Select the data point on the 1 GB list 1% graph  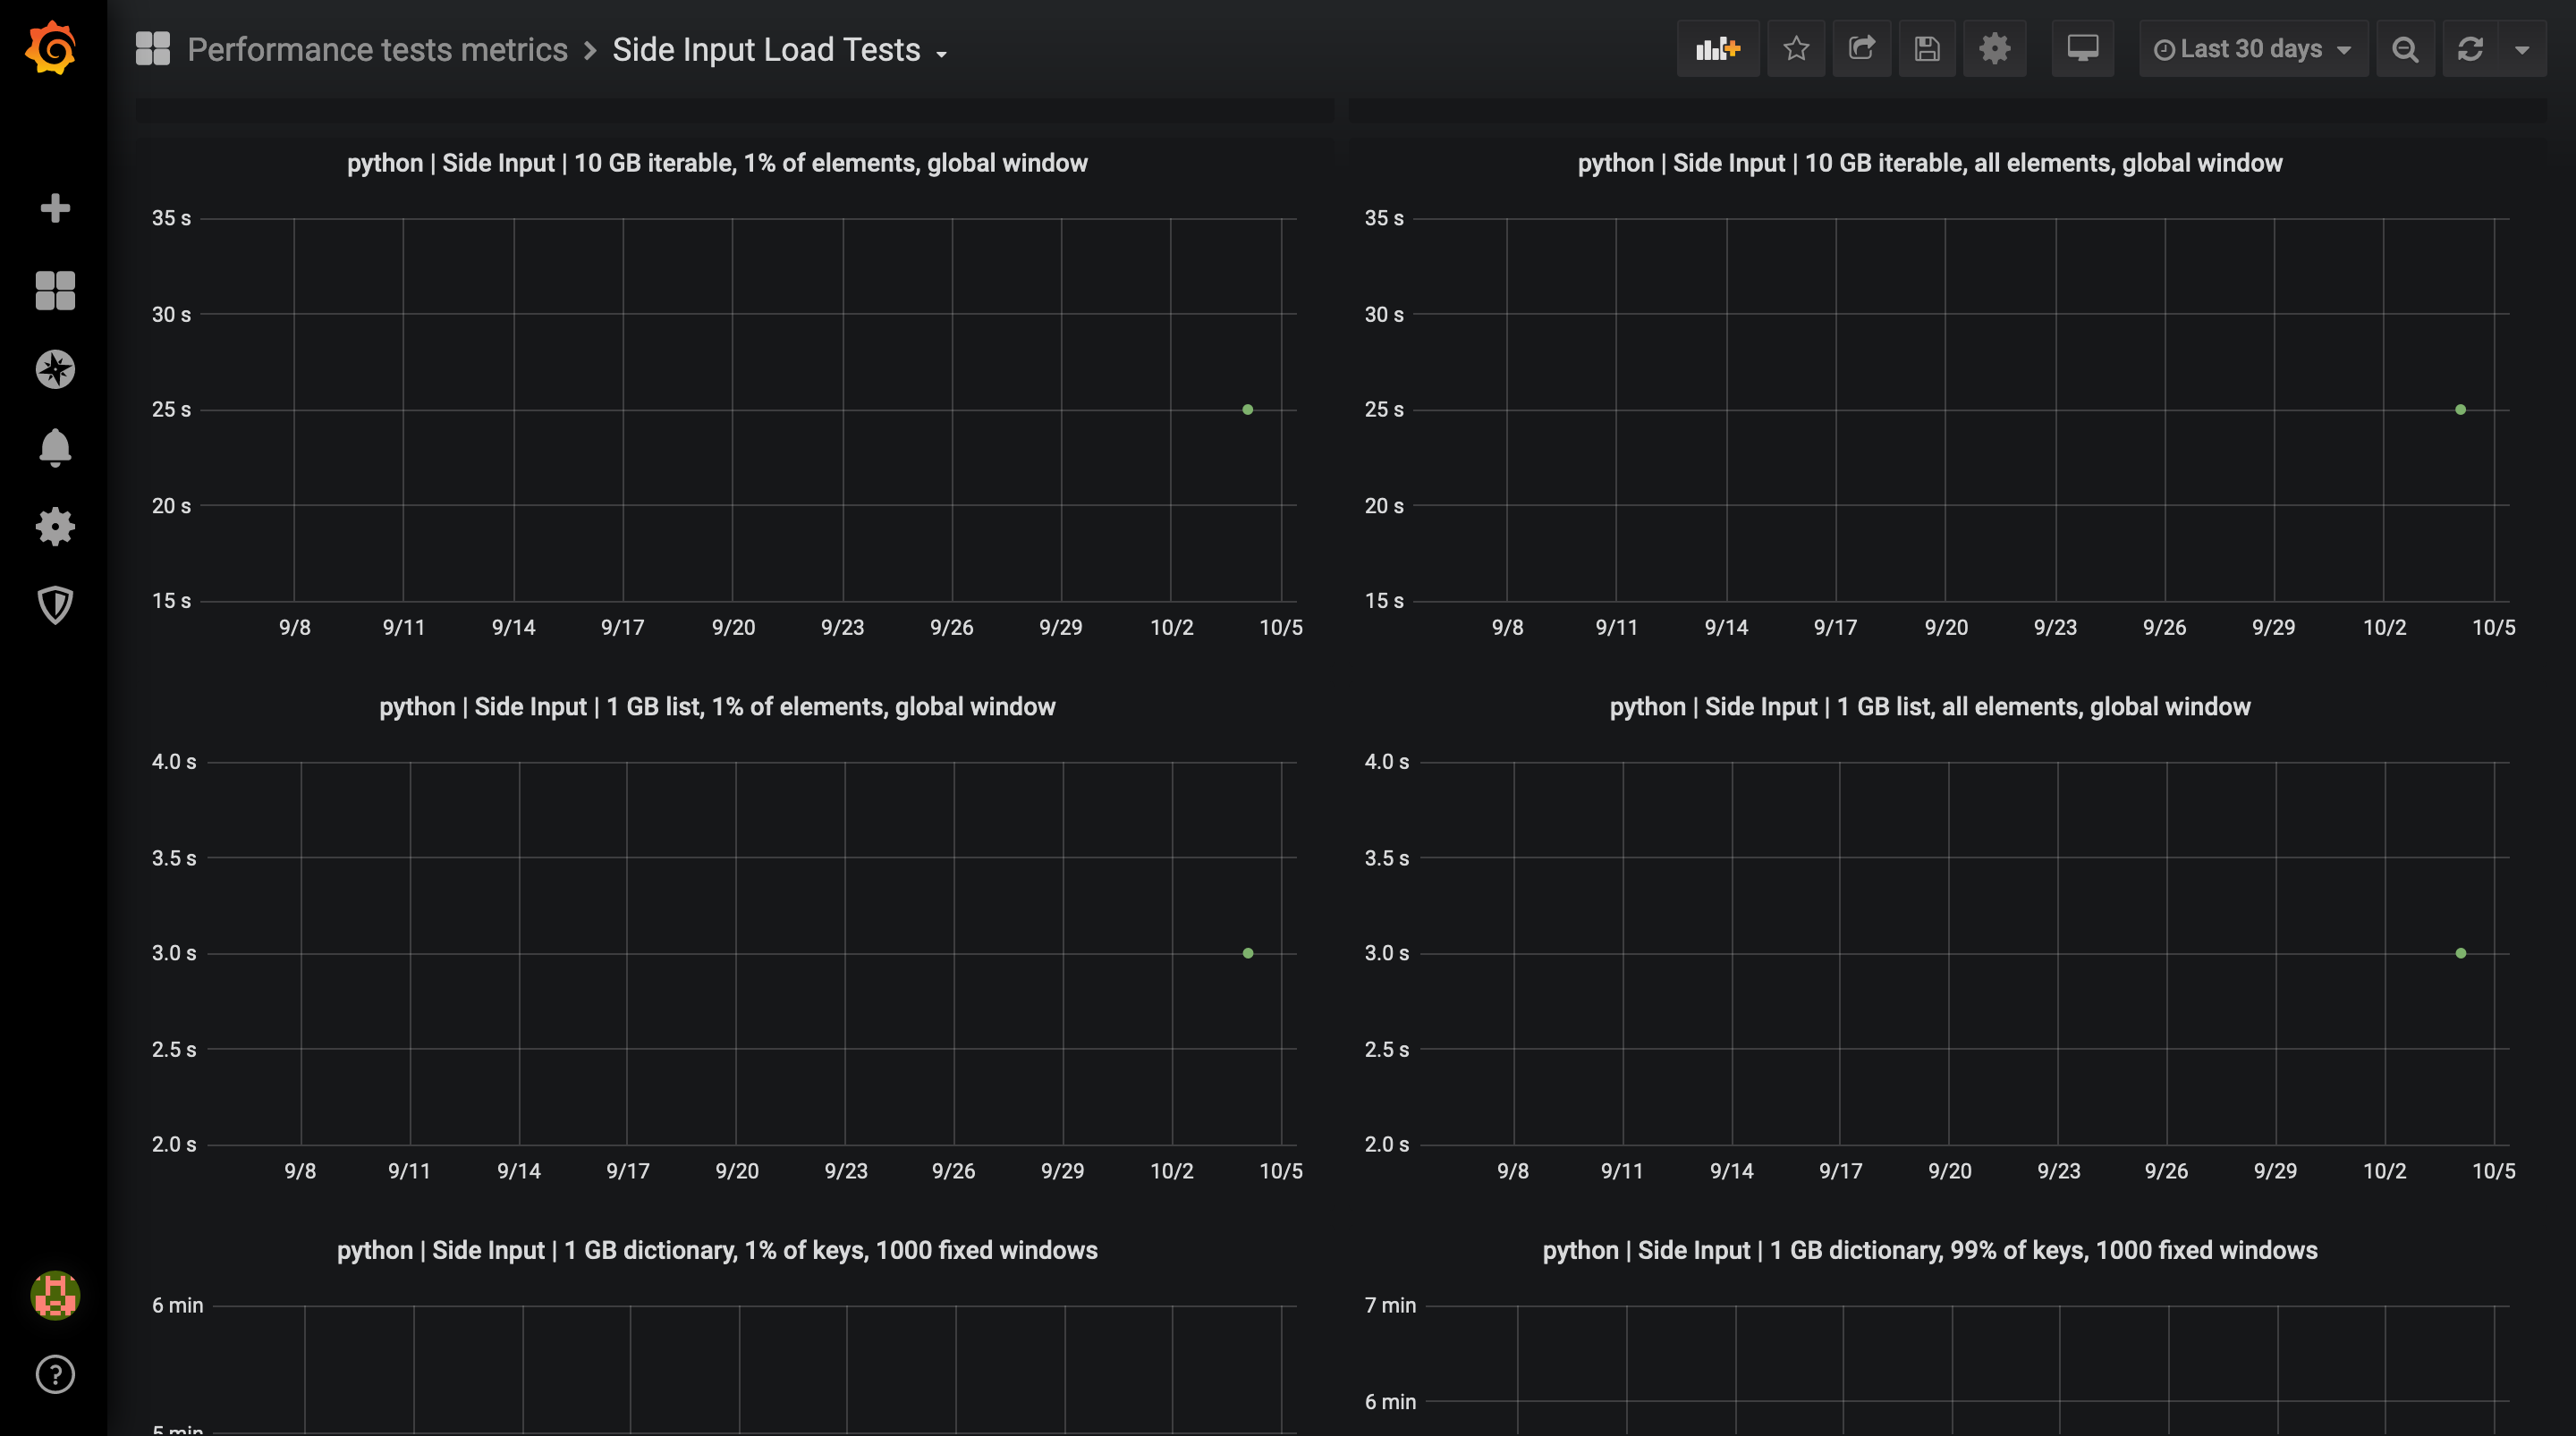click(1247, 953)
